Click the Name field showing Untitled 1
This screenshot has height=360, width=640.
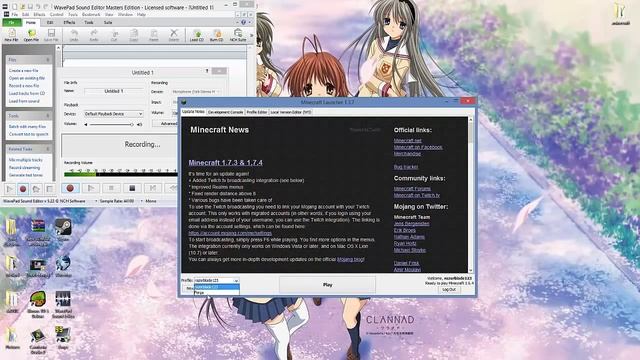point(114,91)
